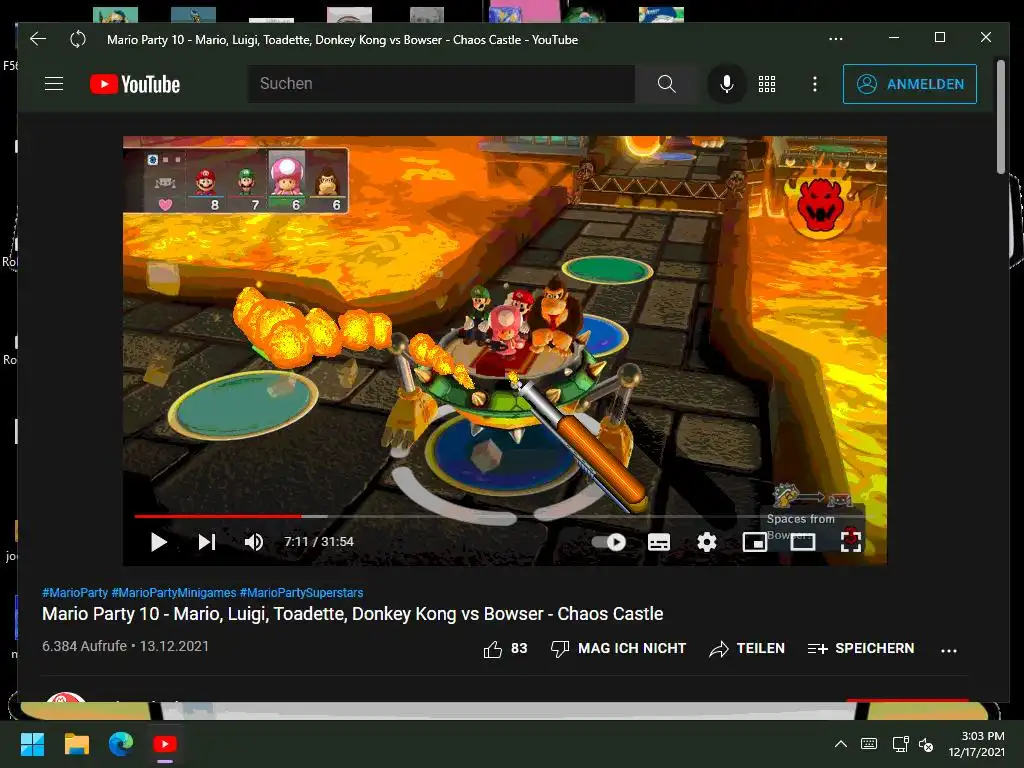Open the YouTube apps grid

[767, 84]
